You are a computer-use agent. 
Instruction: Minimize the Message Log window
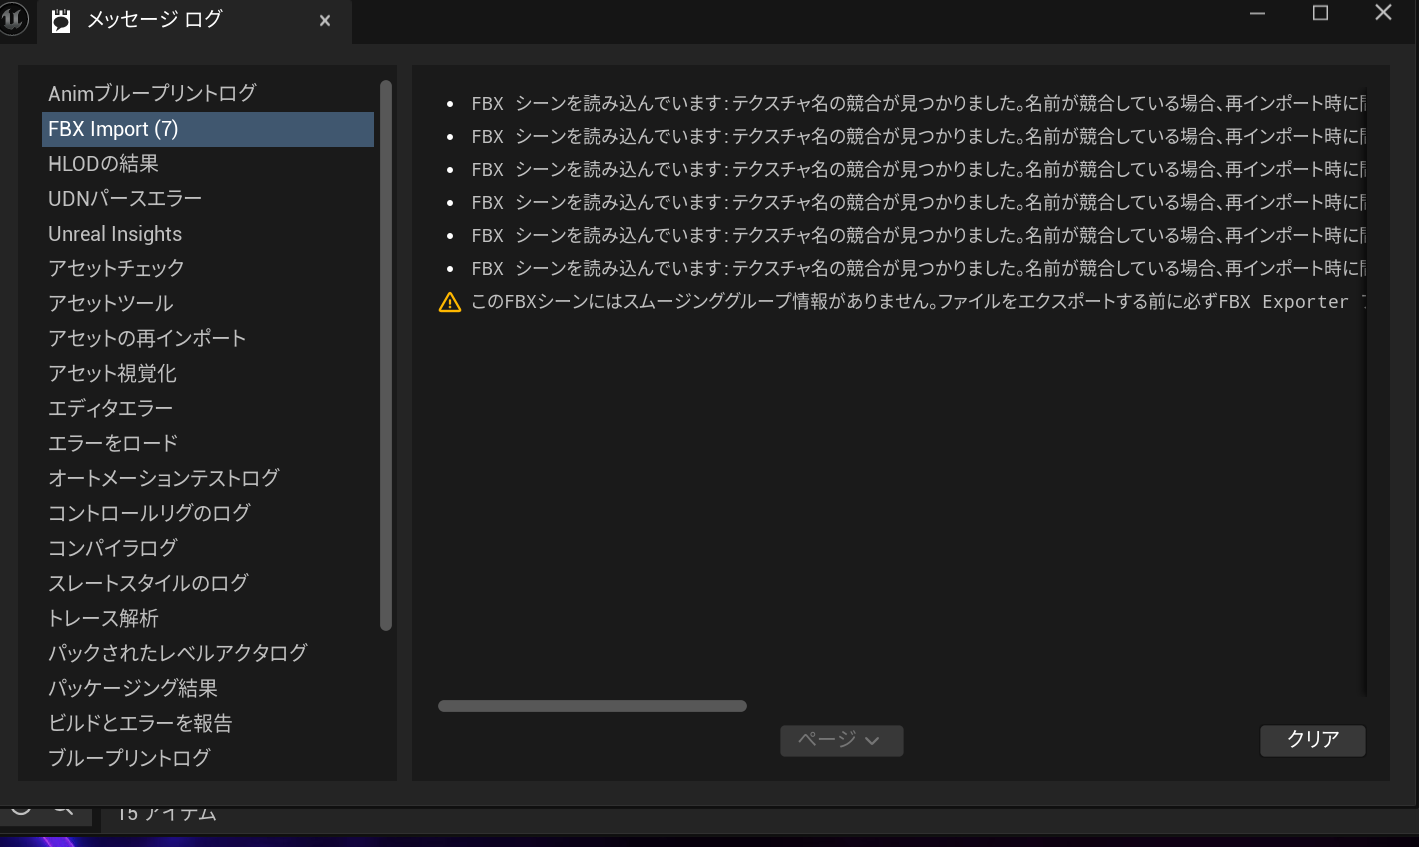pos(1258,13)
